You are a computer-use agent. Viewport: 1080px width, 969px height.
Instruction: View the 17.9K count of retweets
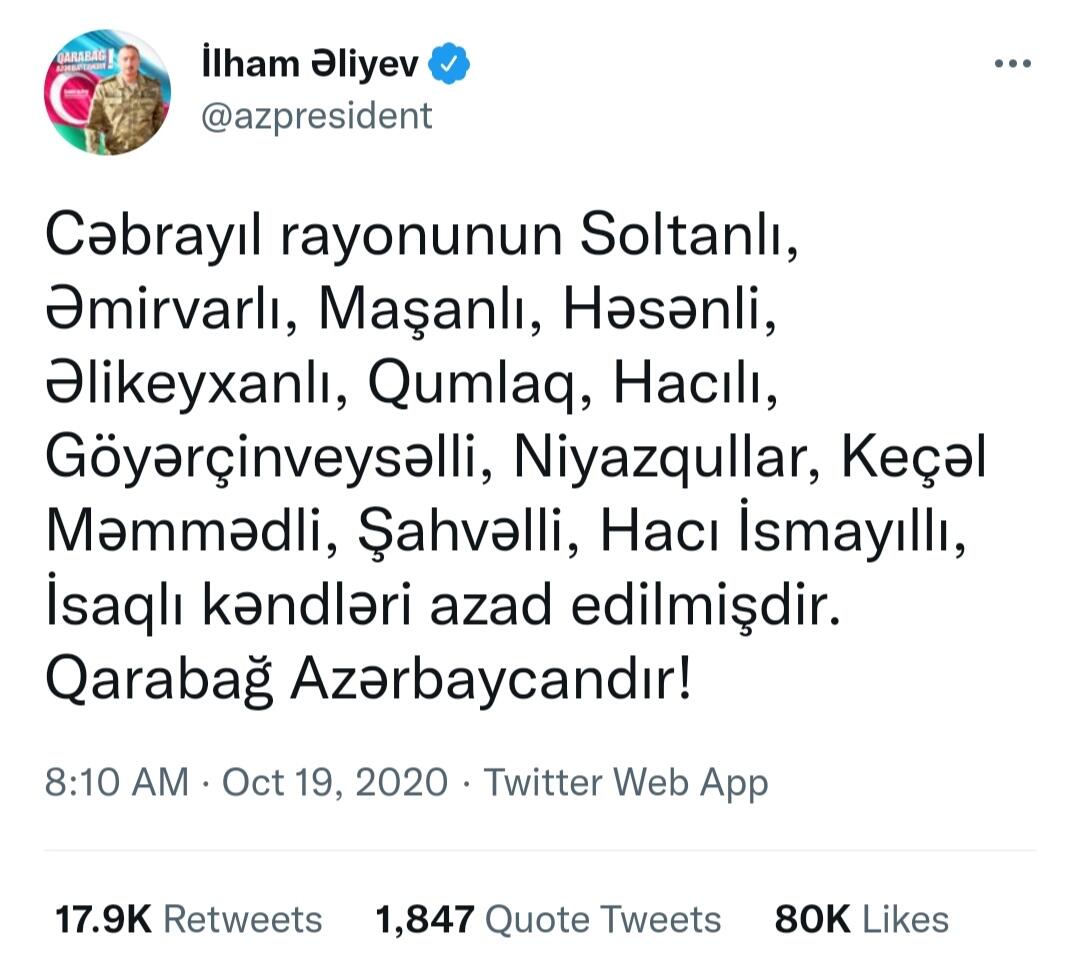tap(103, 919)
